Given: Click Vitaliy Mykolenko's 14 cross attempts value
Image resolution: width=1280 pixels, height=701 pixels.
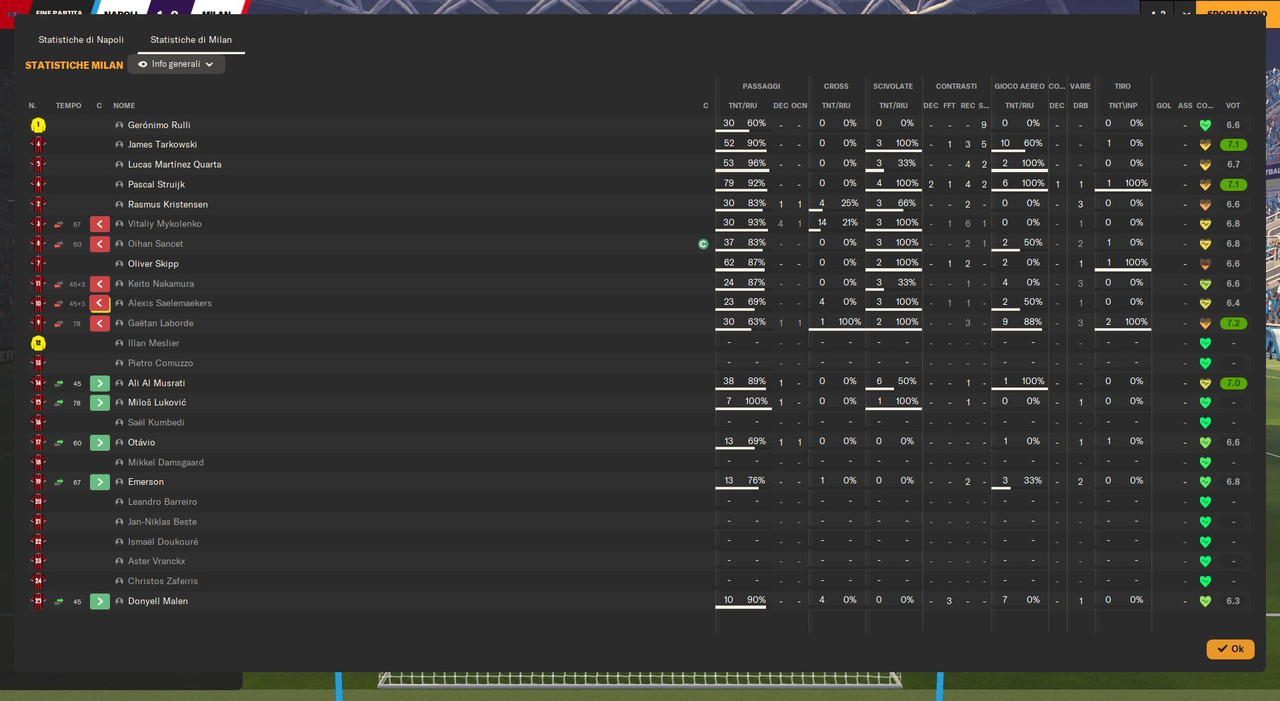Looking at the screenshot, I should pyautogui.click(x=822, y=223).
